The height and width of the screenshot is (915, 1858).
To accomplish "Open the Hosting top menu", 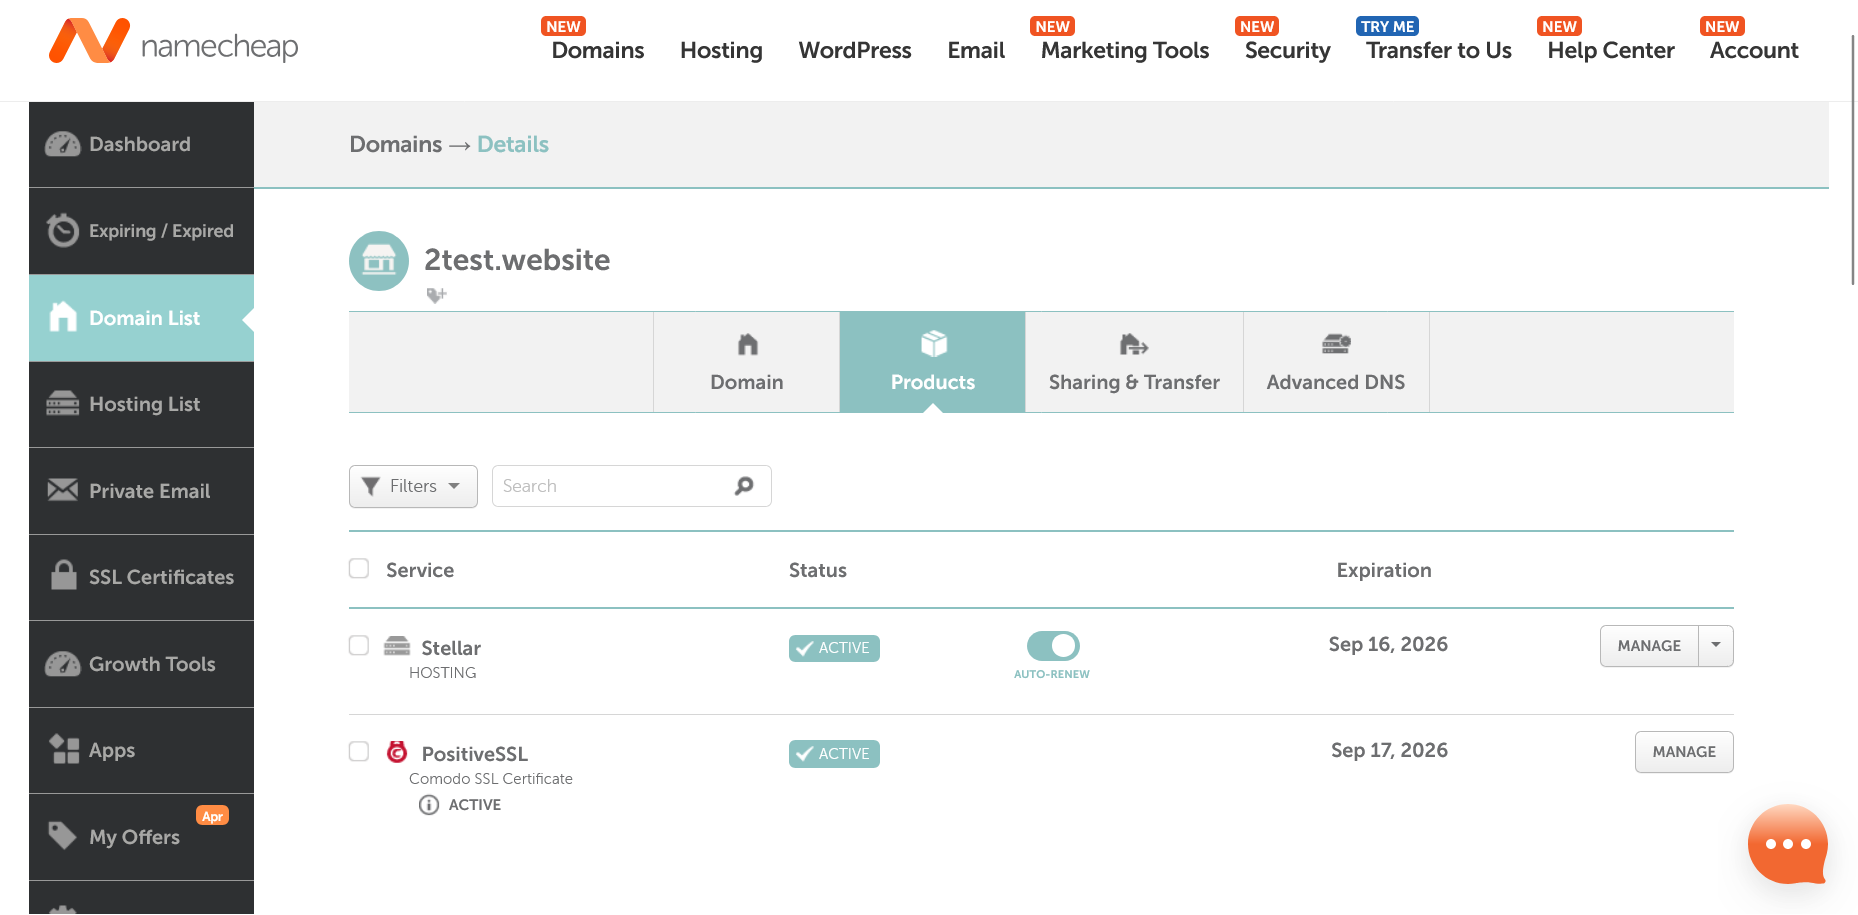I will point(721,50).
